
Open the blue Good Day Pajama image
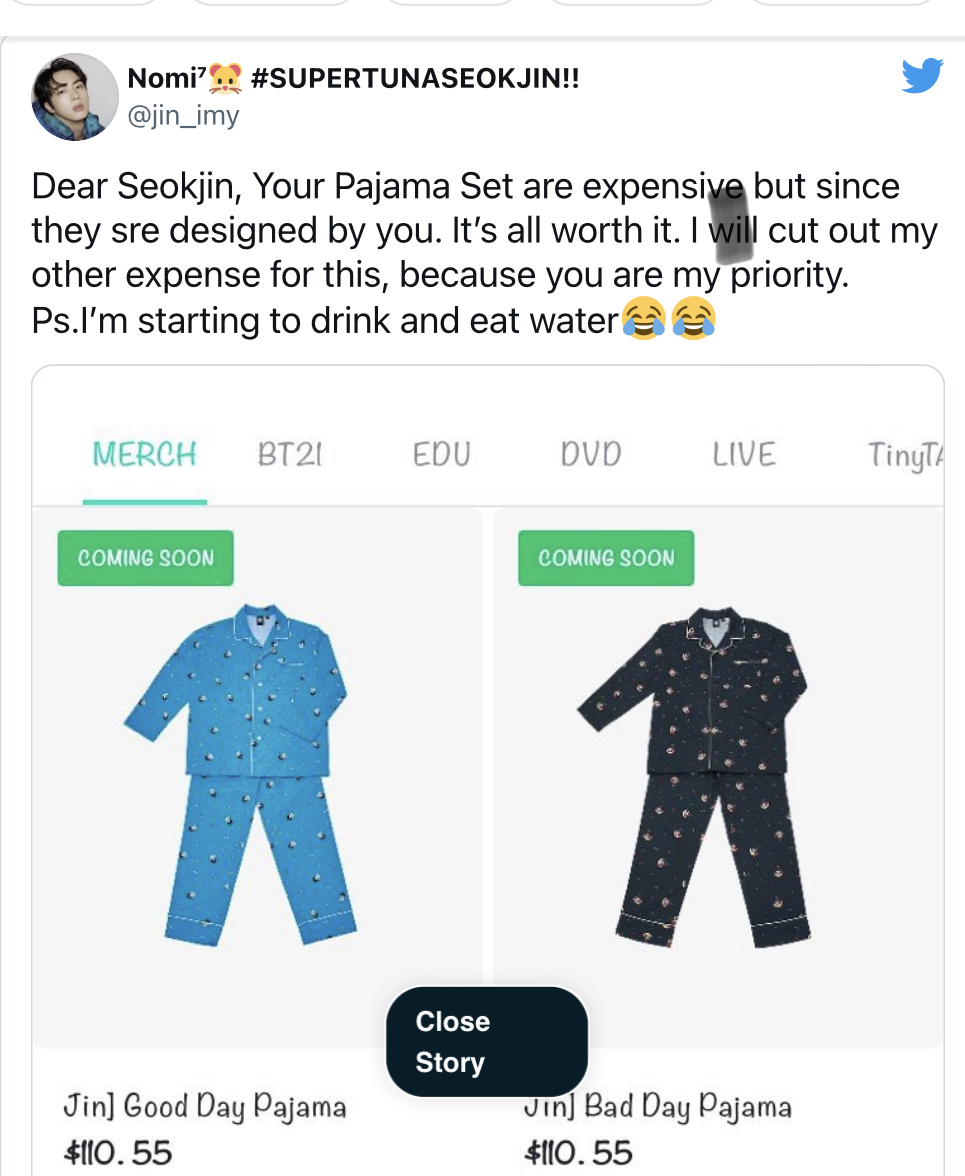(240, 775)
